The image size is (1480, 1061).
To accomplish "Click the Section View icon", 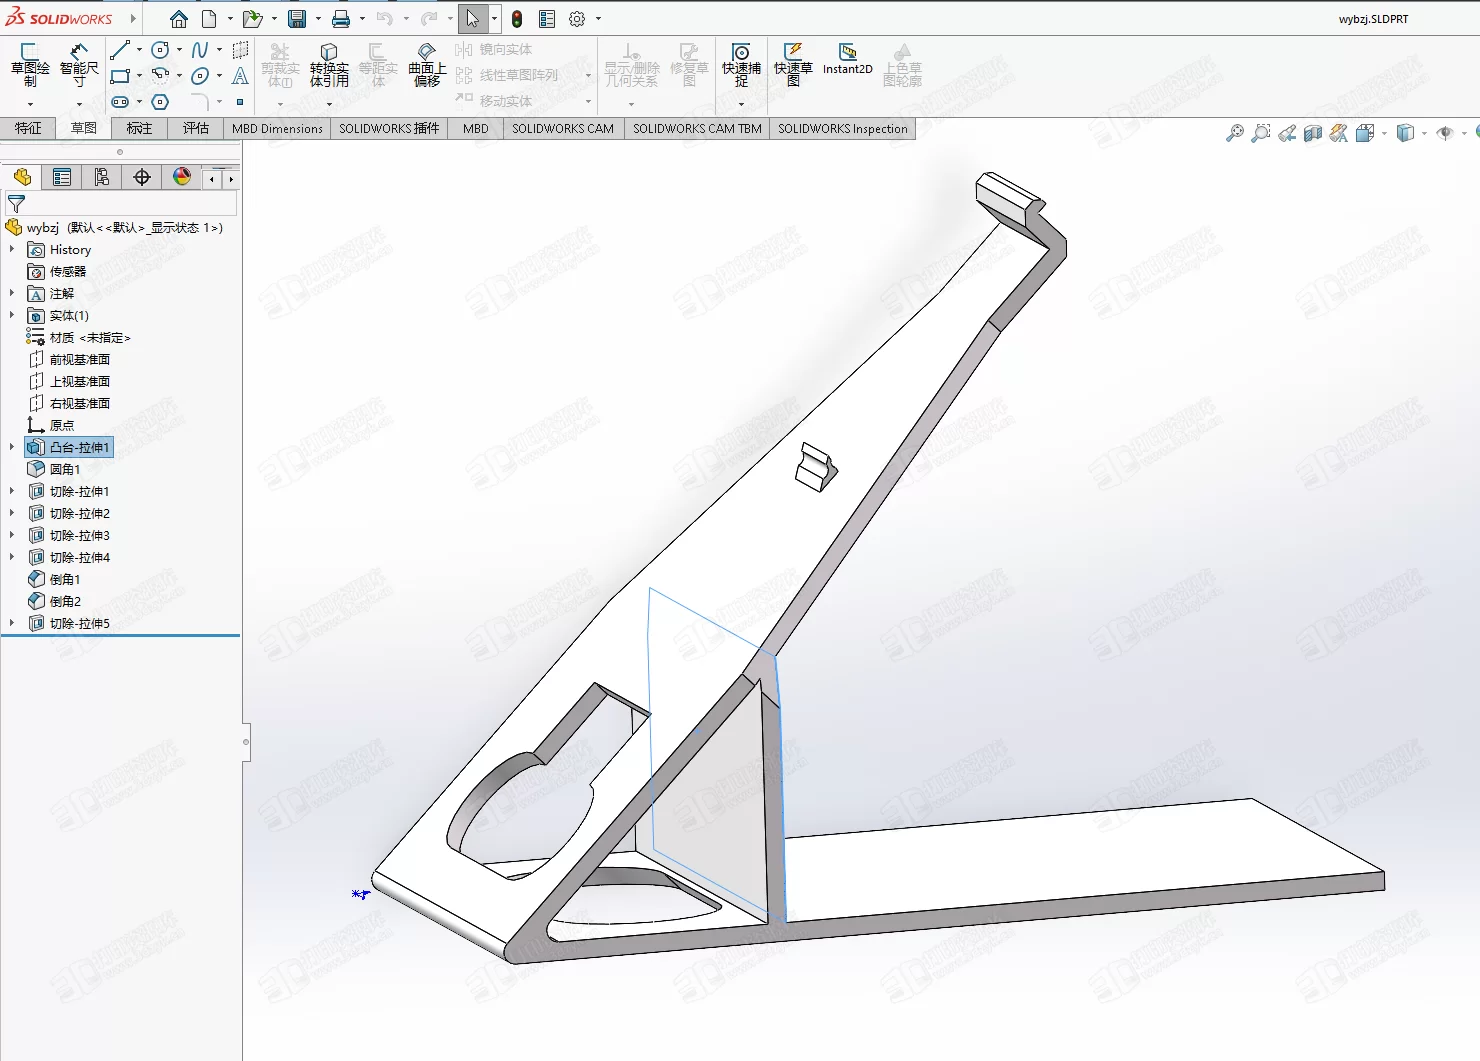I will coord(1313,133).
